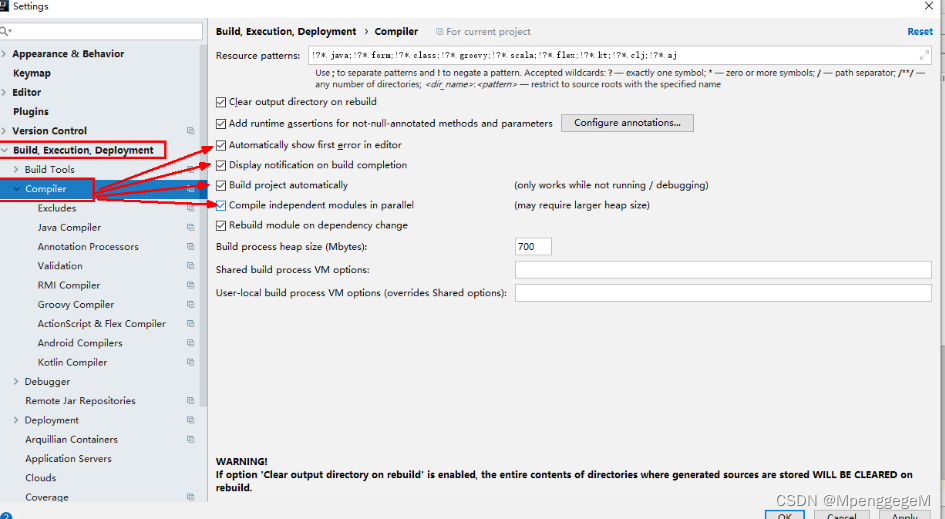The height and width of the screenshot is (519, 945).
Task: Toggle Display notification on build completion
Action: point(221,165)
